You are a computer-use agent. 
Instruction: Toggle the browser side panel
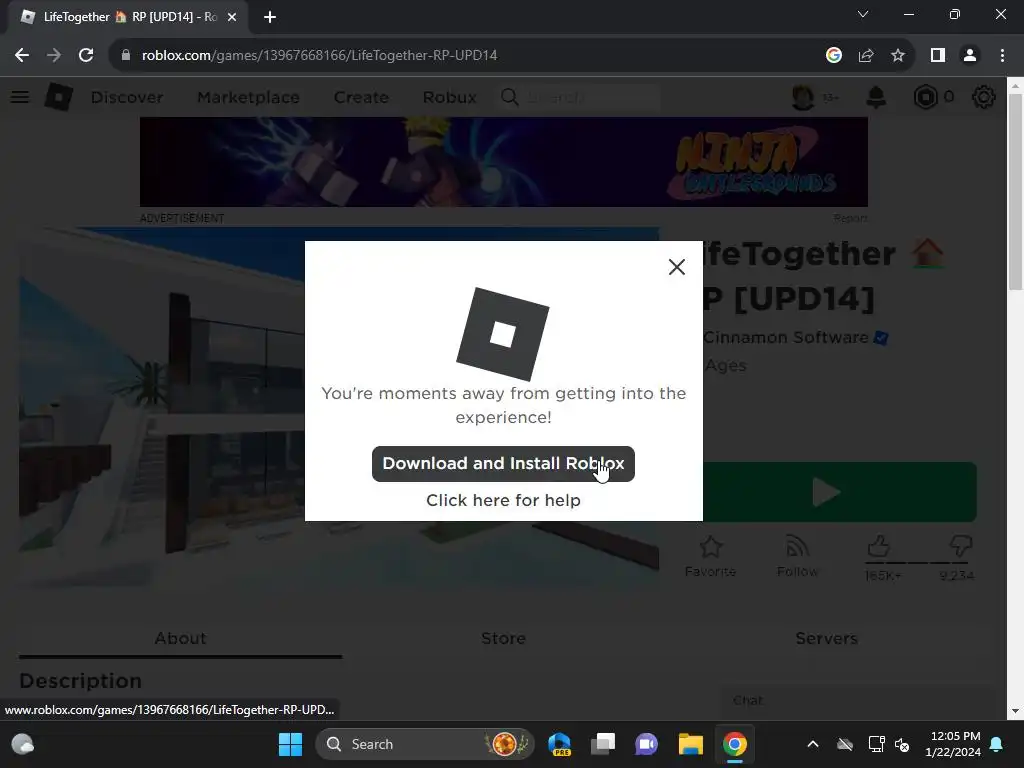(938, 56)
